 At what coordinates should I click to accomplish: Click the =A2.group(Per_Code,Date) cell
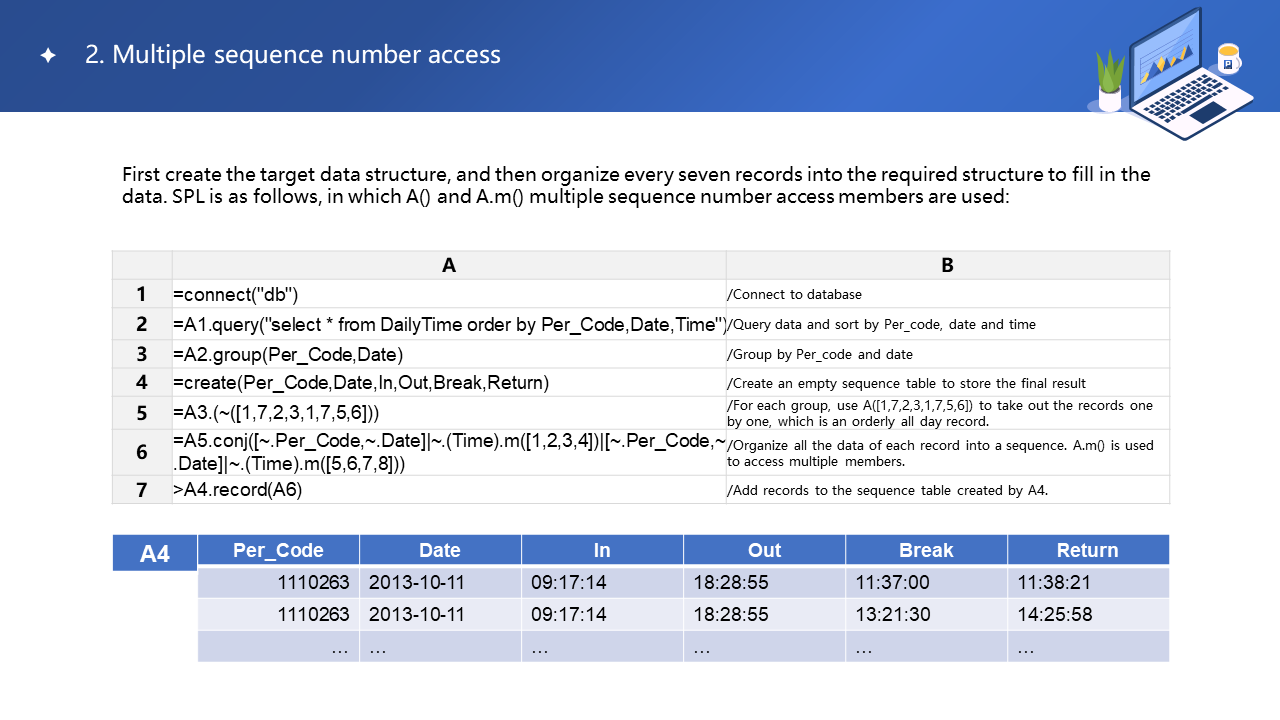[x=448, y=354]
